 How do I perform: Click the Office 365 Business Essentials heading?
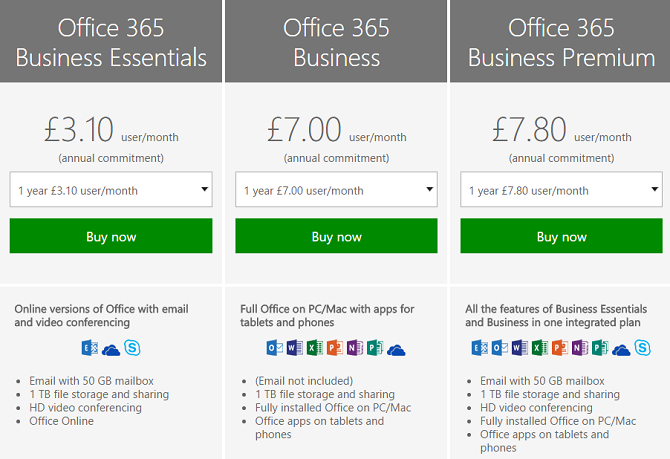[111, 42]
